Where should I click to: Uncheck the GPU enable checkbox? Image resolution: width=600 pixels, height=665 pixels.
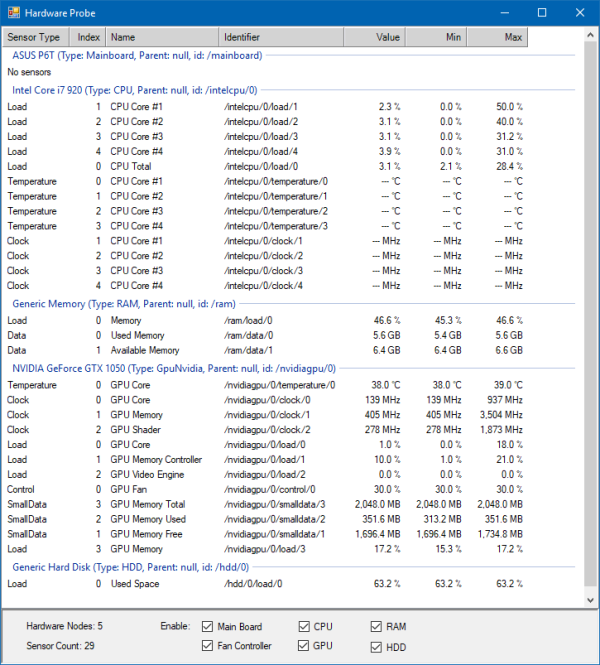click(x=304, y=645)
